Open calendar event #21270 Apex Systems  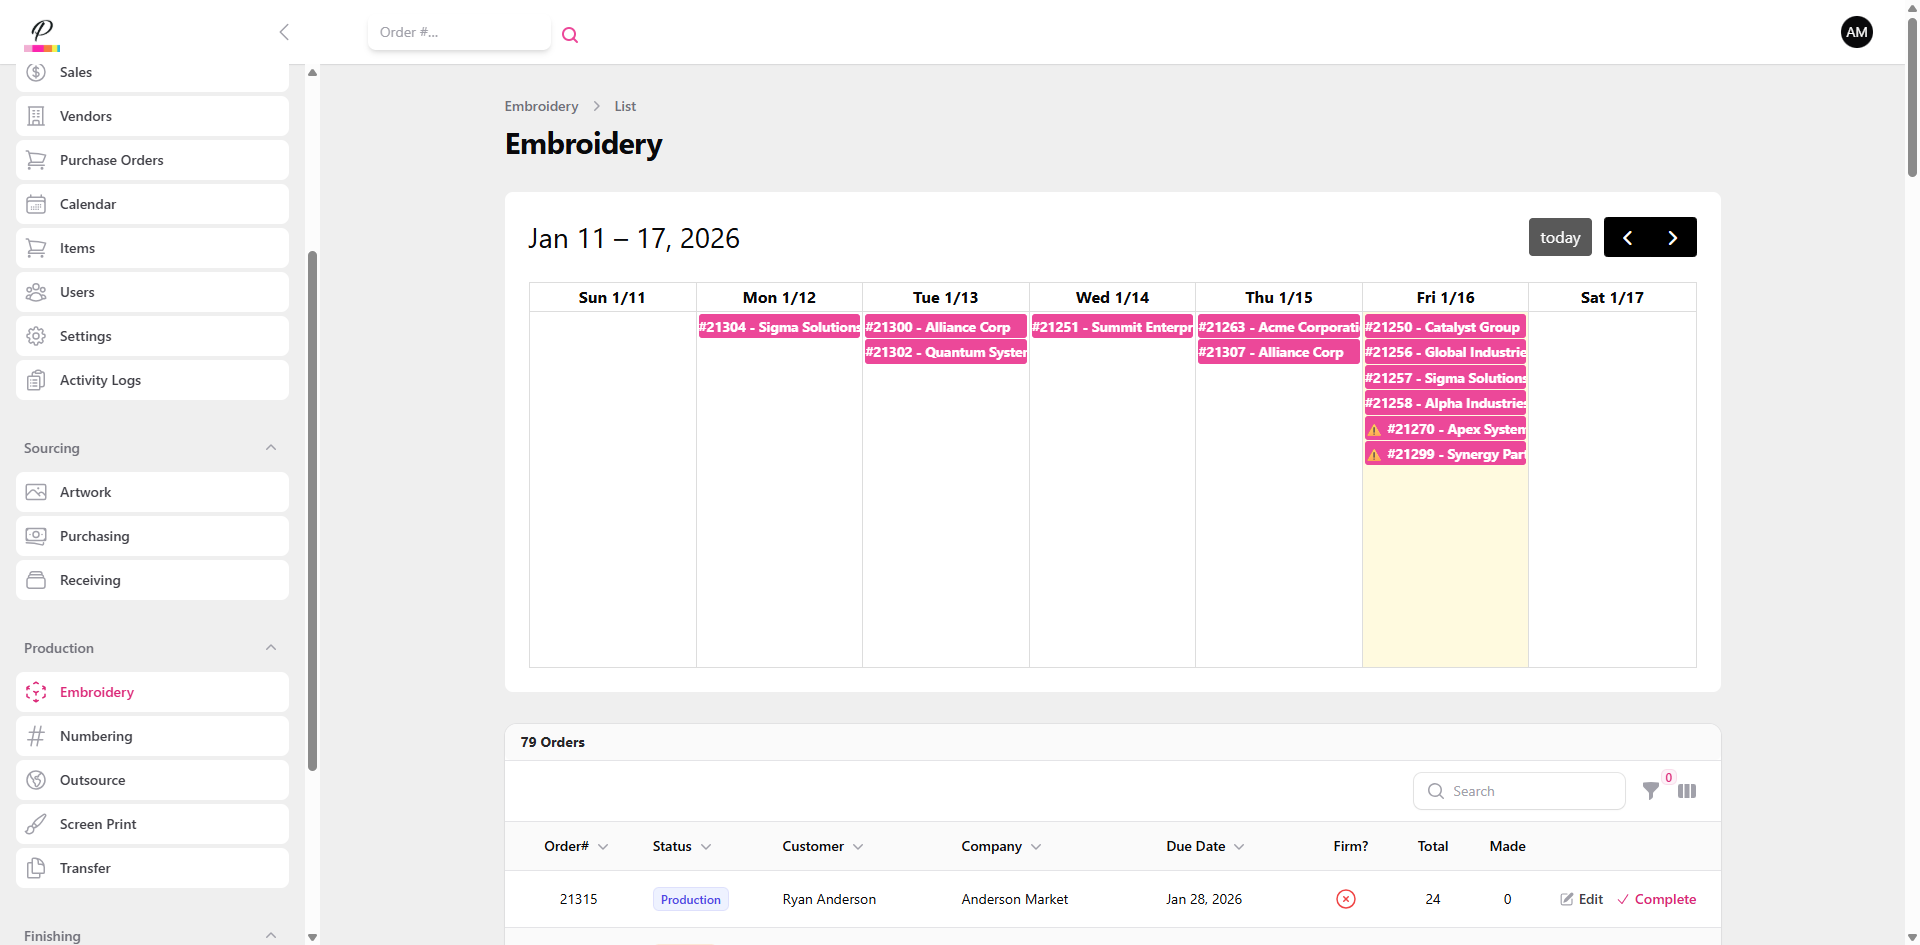pyautogui.click(x=1446, y=429)
